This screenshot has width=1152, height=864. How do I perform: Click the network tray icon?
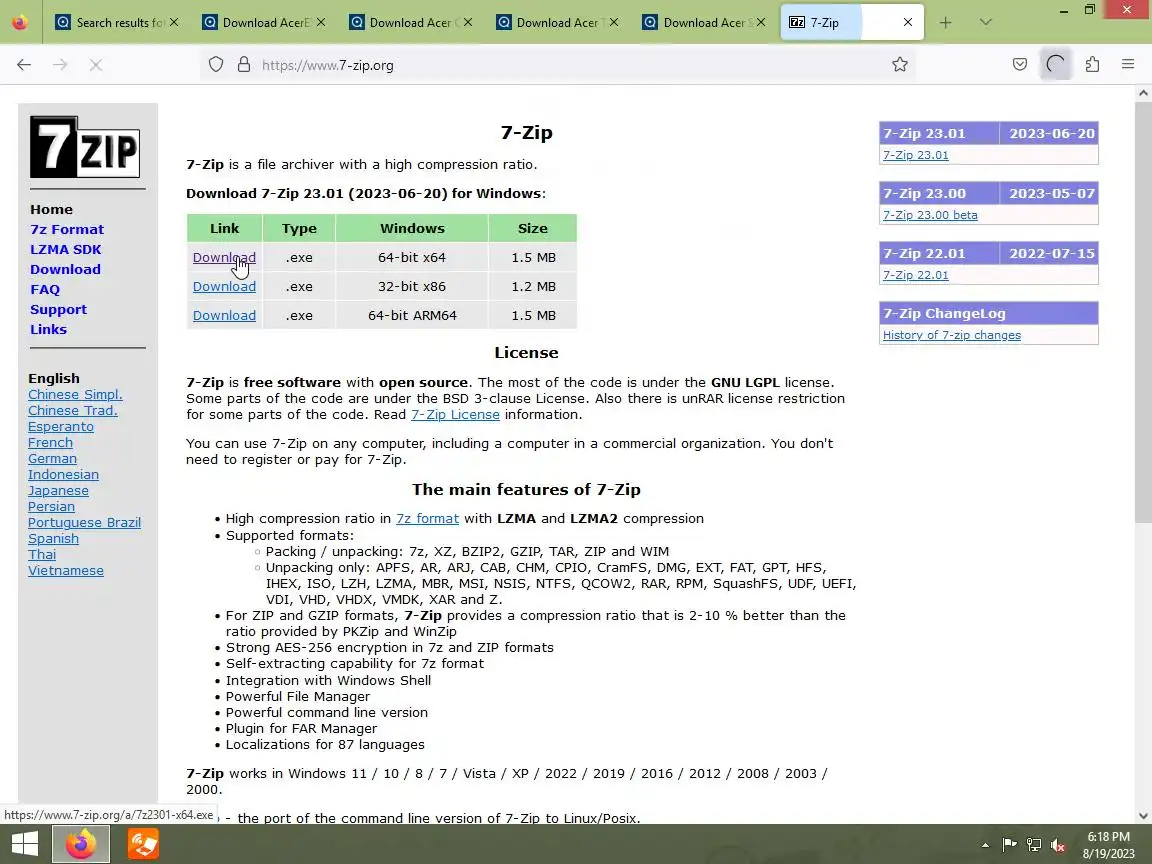pyautogui.click(x=1034, y=845)
